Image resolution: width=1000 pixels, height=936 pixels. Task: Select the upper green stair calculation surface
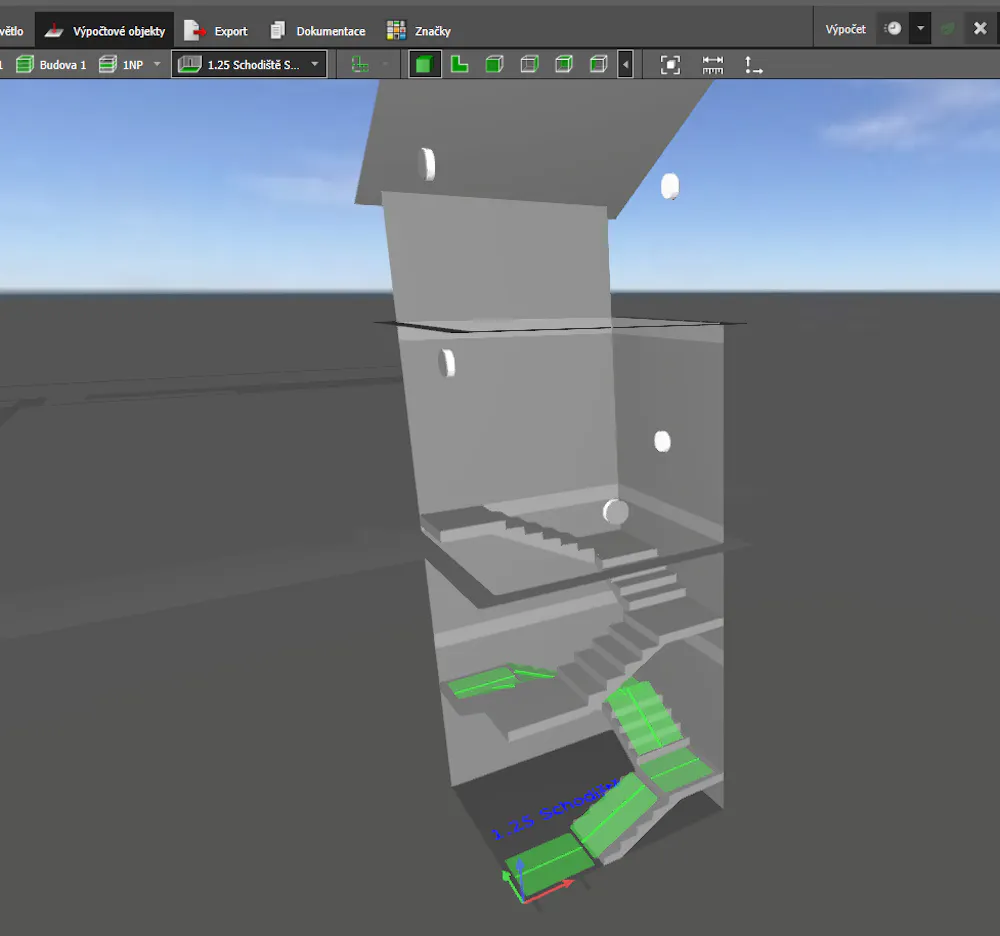click(x=644, y=716)
